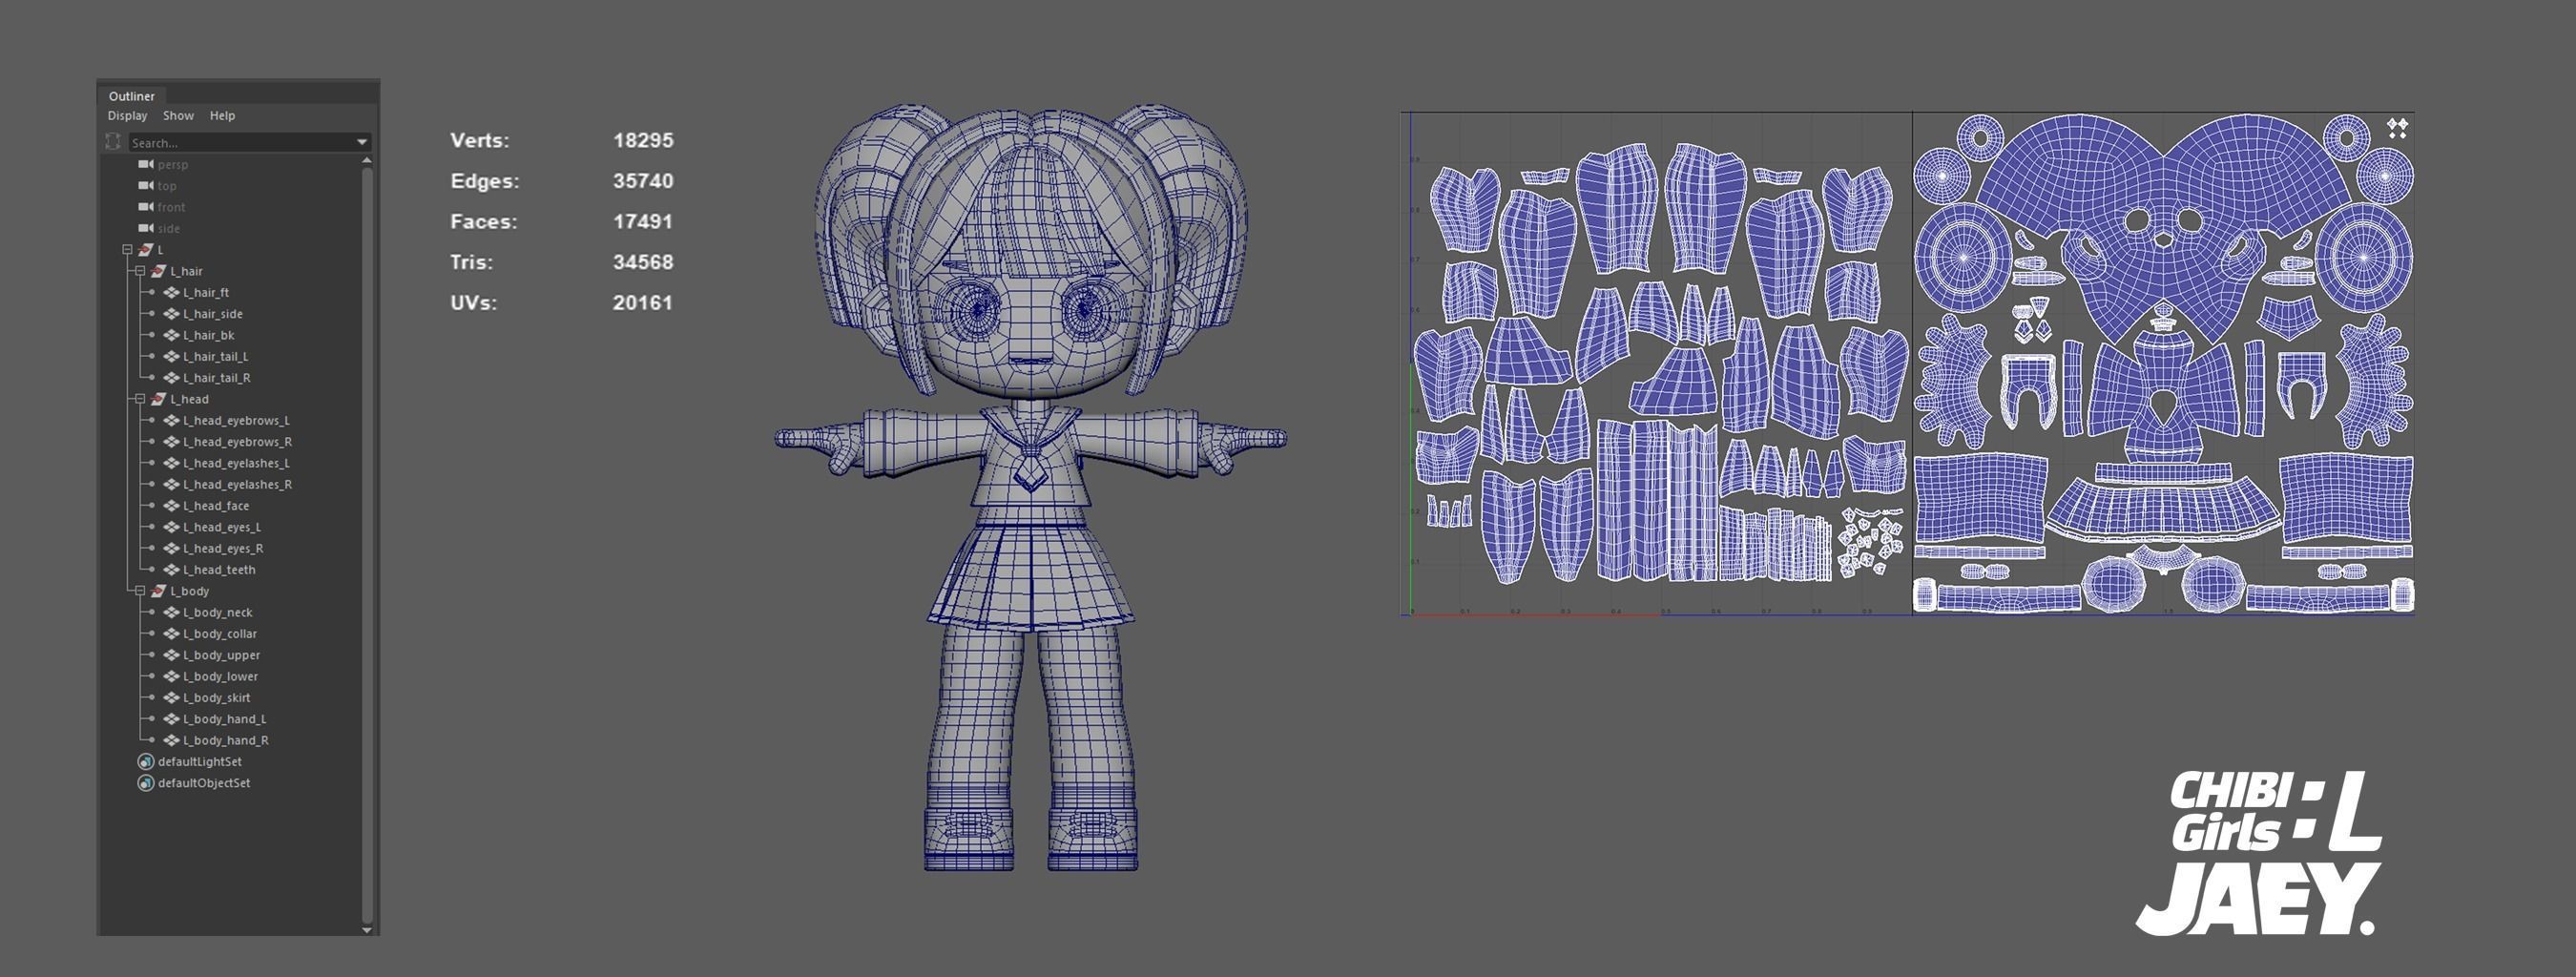2576x977 pixels.
Task: Click the icon in UV editor top-right corner
Action: [x=2397, y=128]
